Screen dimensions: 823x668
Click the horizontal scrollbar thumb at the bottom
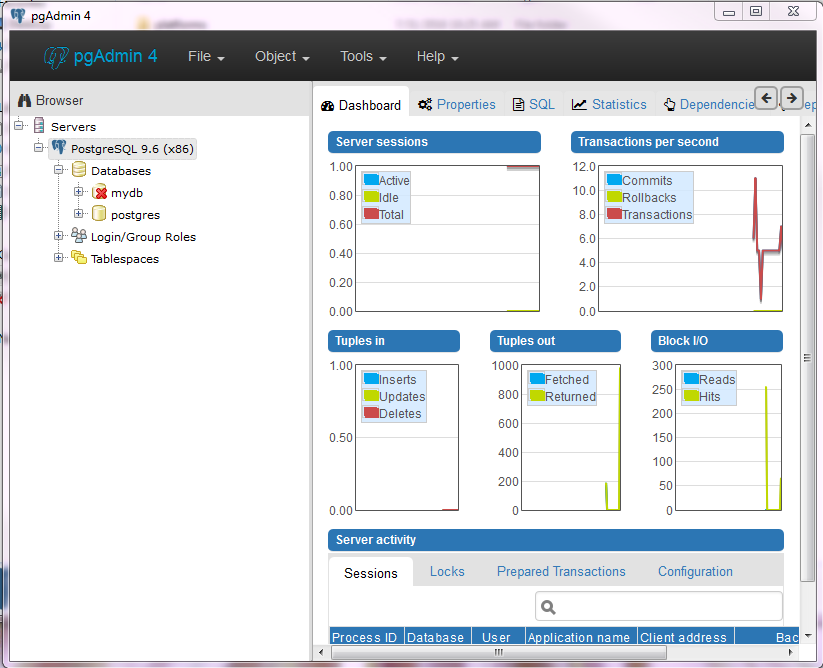tap(499, 652)
